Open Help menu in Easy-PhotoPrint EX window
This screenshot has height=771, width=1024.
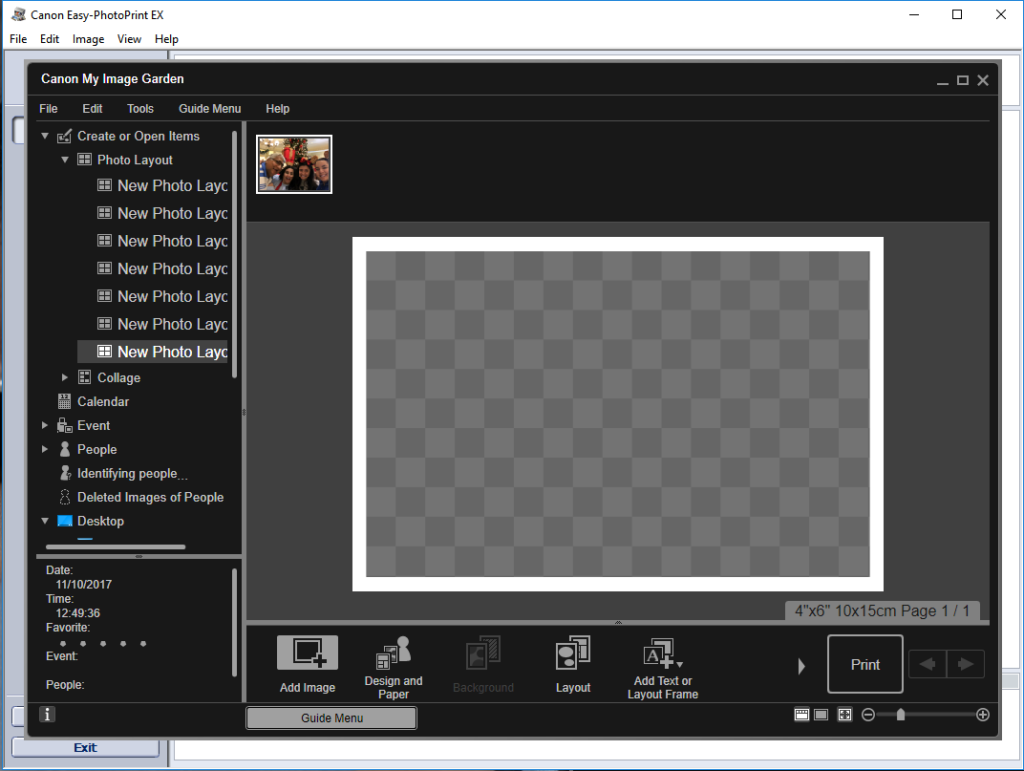click(x=167, y=39)
